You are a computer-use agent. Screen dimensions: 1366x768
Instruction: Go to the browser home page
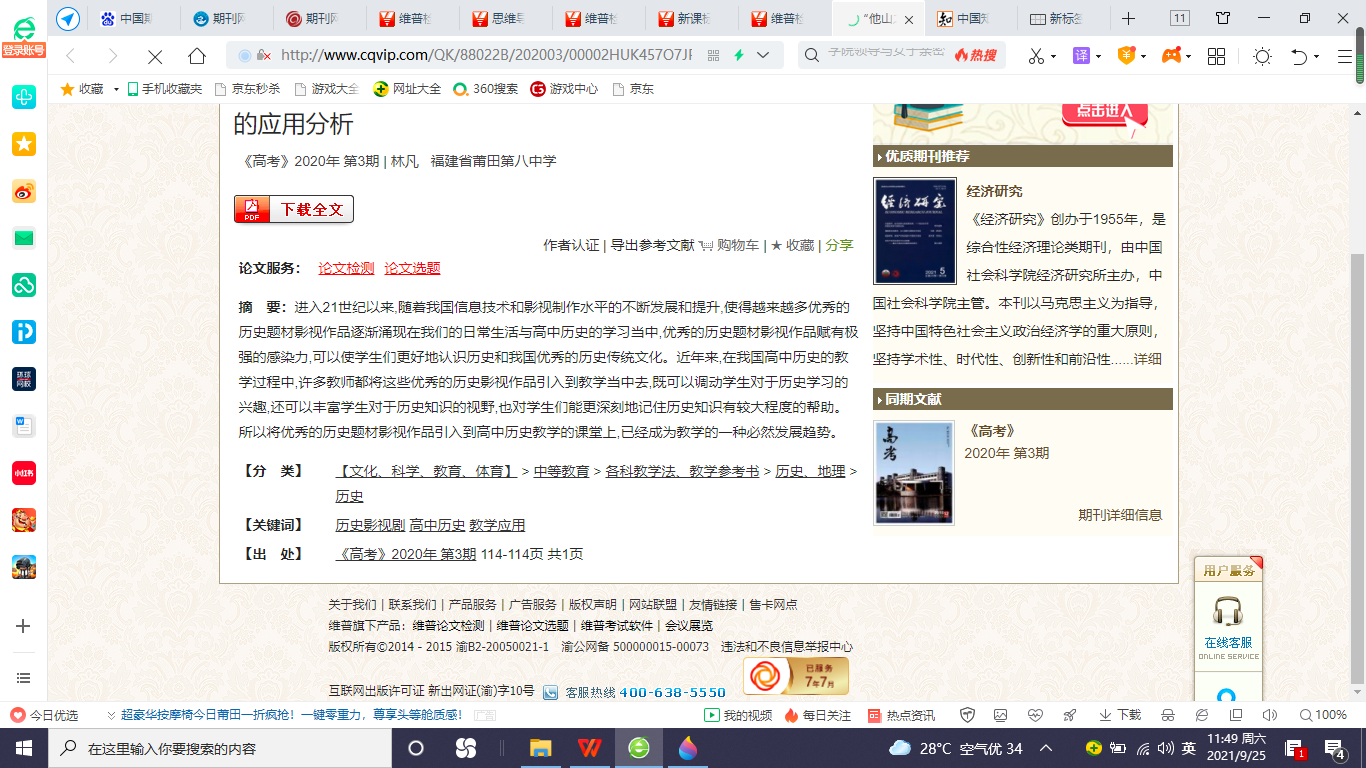click(x=198, y=56)
